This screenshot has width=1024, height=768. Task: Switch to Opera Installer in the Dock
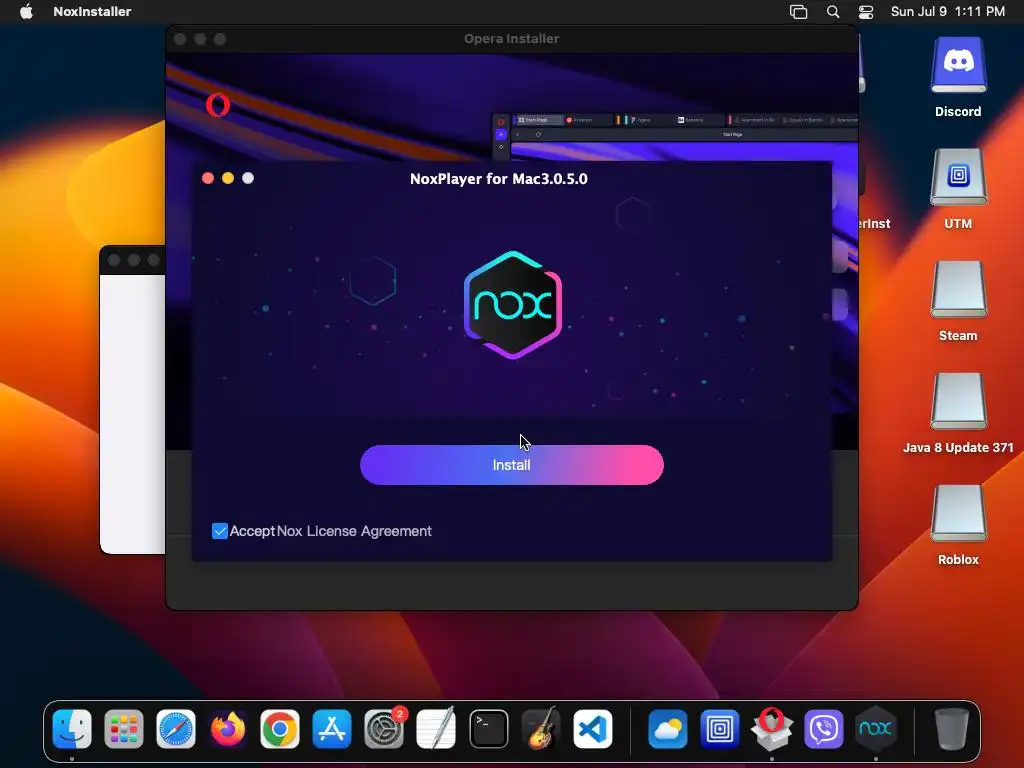coord(771,729)
